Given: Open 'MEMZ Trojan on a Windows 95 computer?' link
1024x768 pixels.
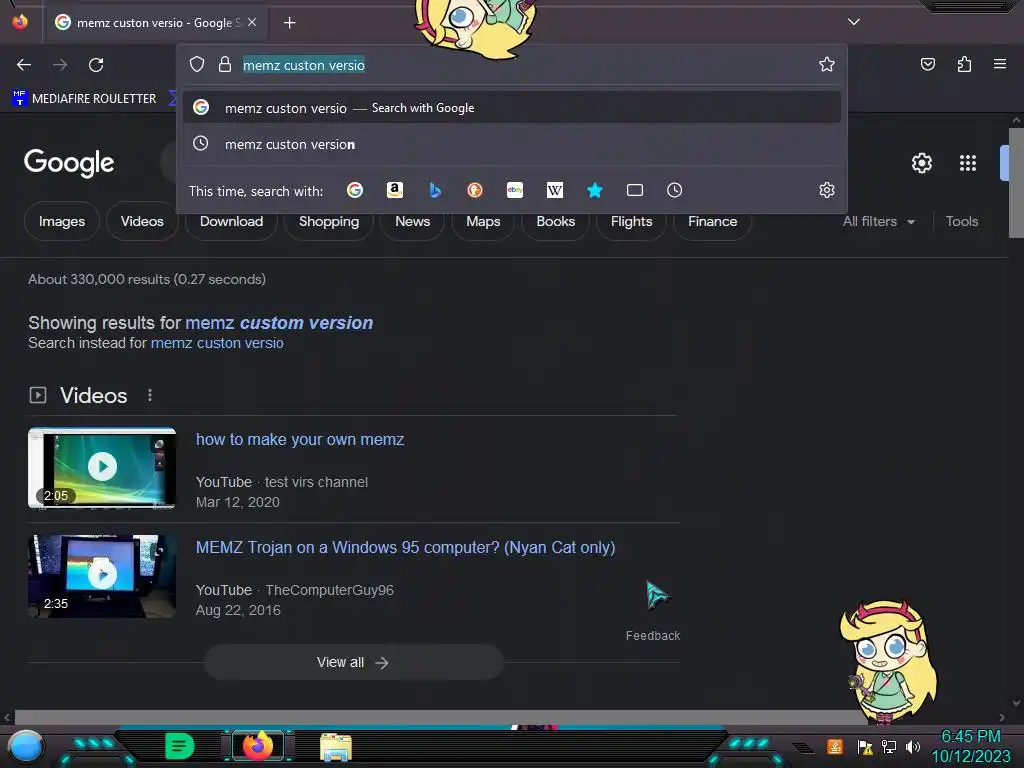Looking at the screenshot, I should pos(406,547).
